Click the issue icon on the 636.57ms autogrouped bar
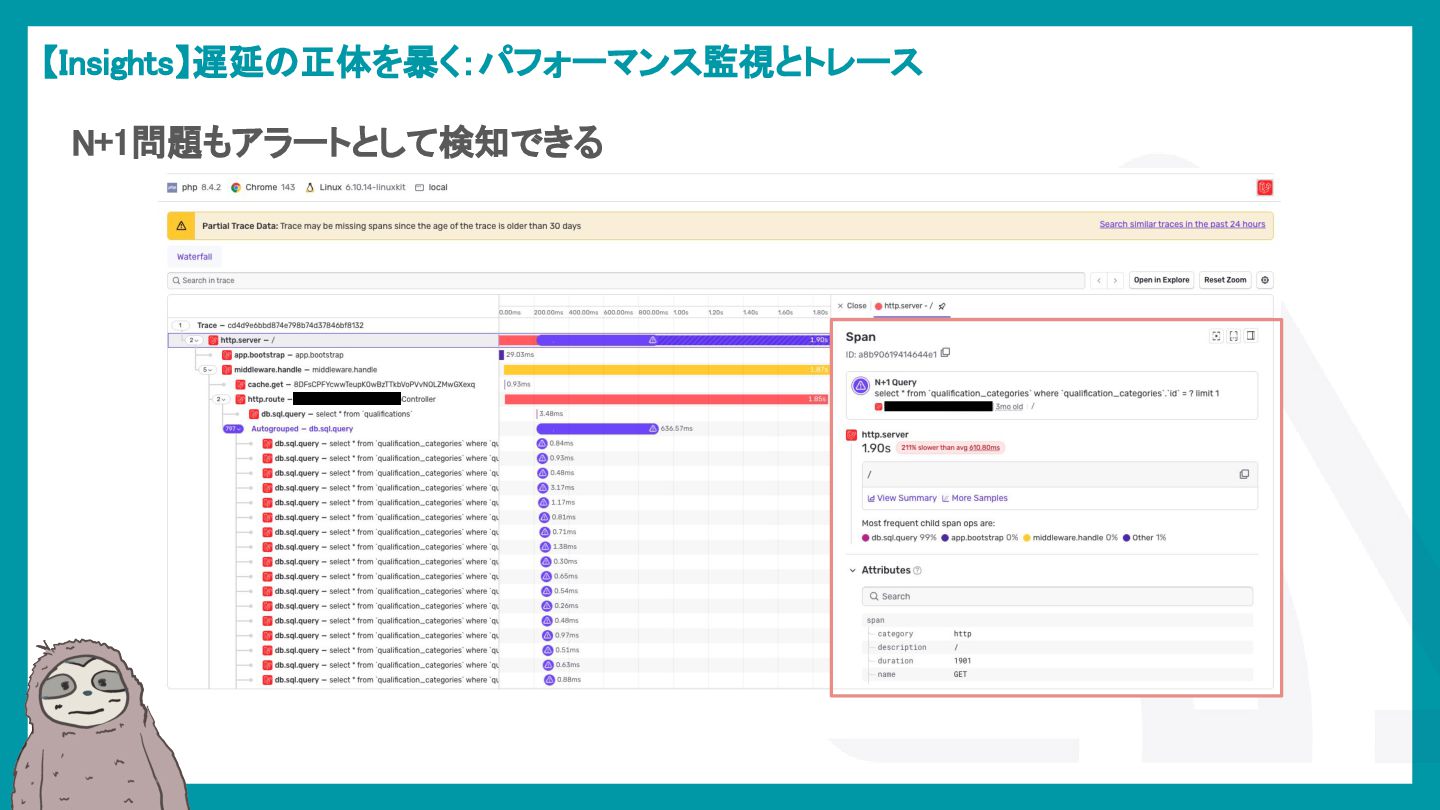 [652, 428]
